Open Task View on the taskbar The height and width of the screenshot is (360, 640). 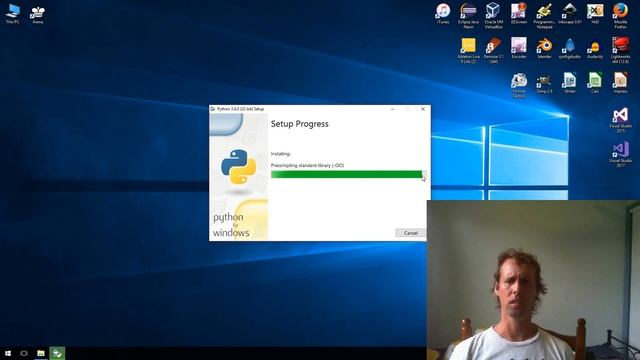(x=24, y=353)
